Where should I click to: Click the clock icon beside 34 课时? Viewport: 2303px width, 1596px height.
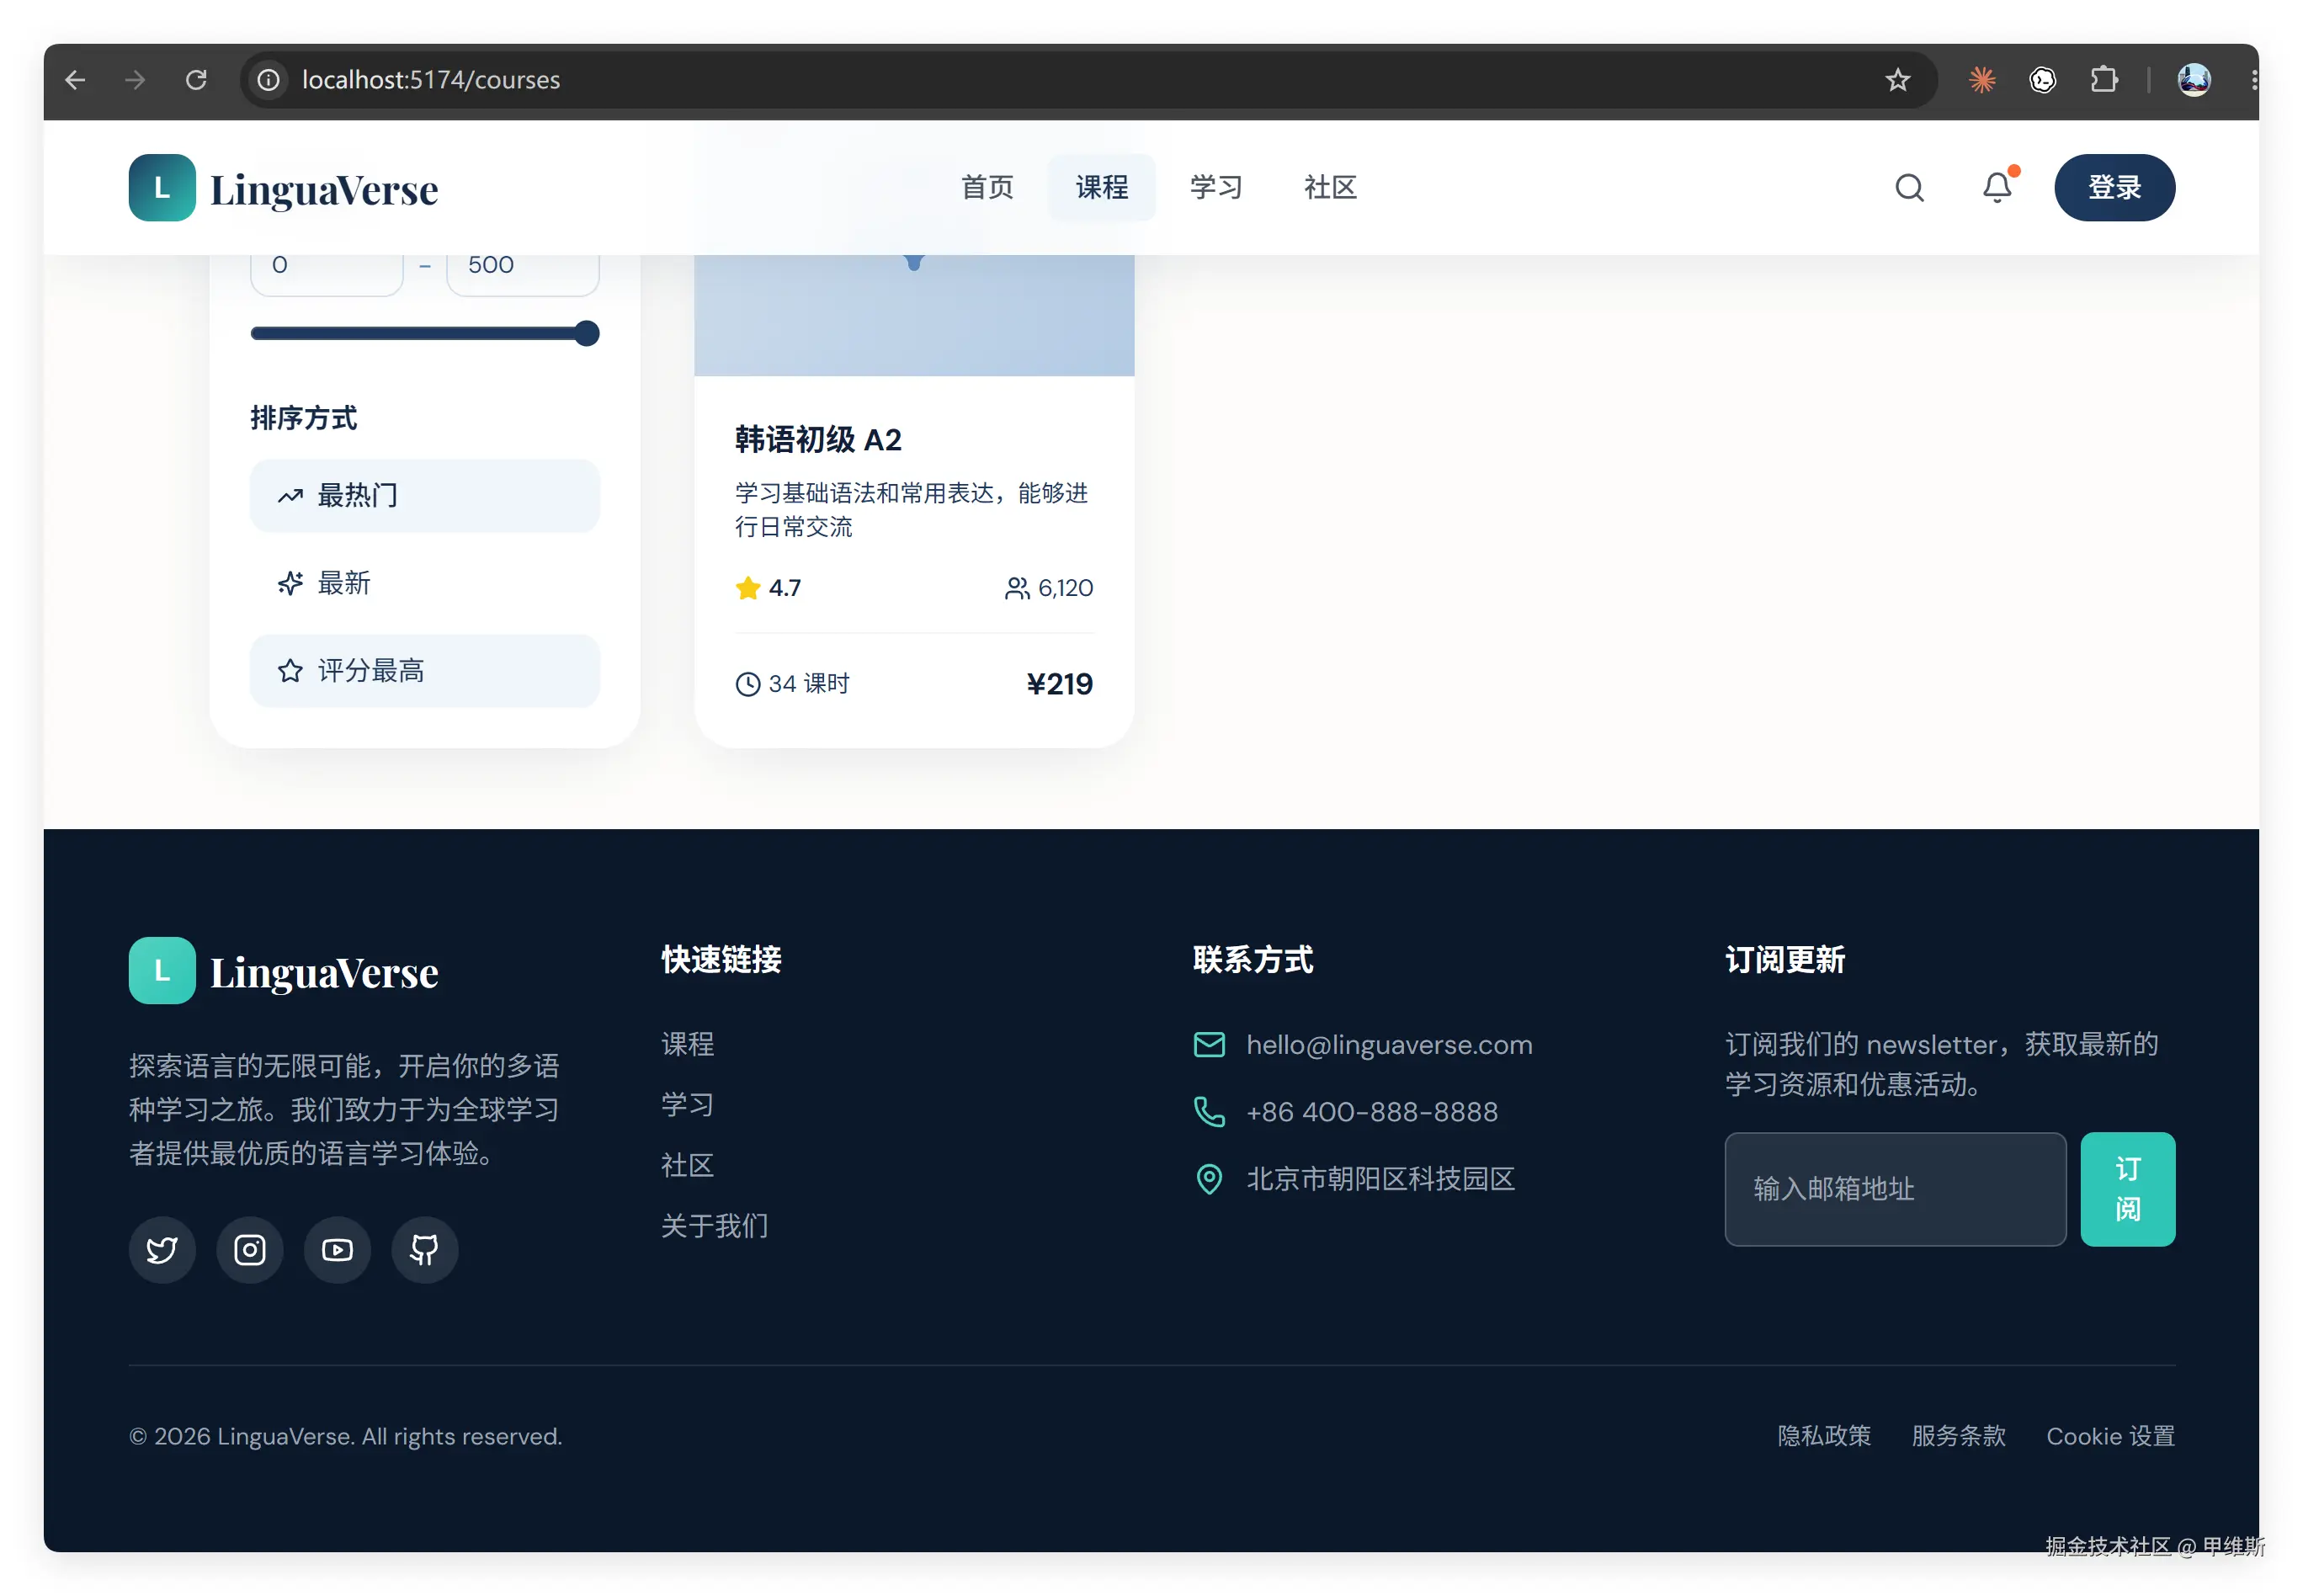click(x=747, y=684)
